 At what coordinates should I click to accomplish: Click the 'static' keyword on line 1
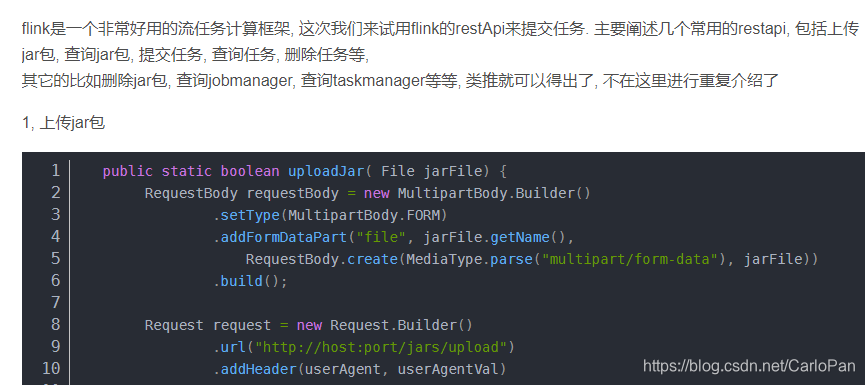click(187, 172)
